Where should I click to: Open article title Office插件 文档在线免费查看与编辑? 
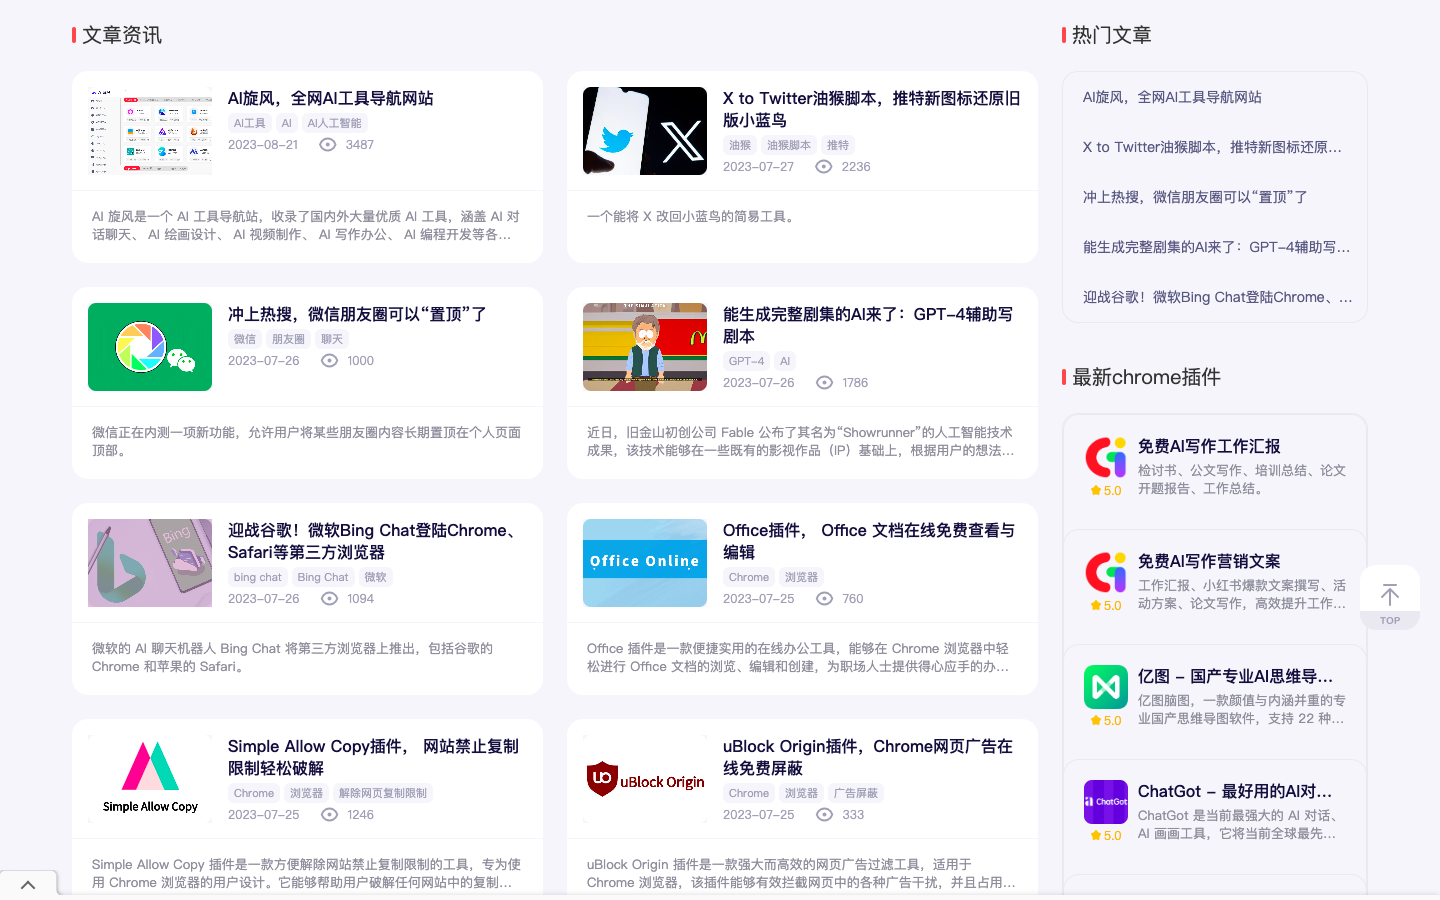point(869,541)
